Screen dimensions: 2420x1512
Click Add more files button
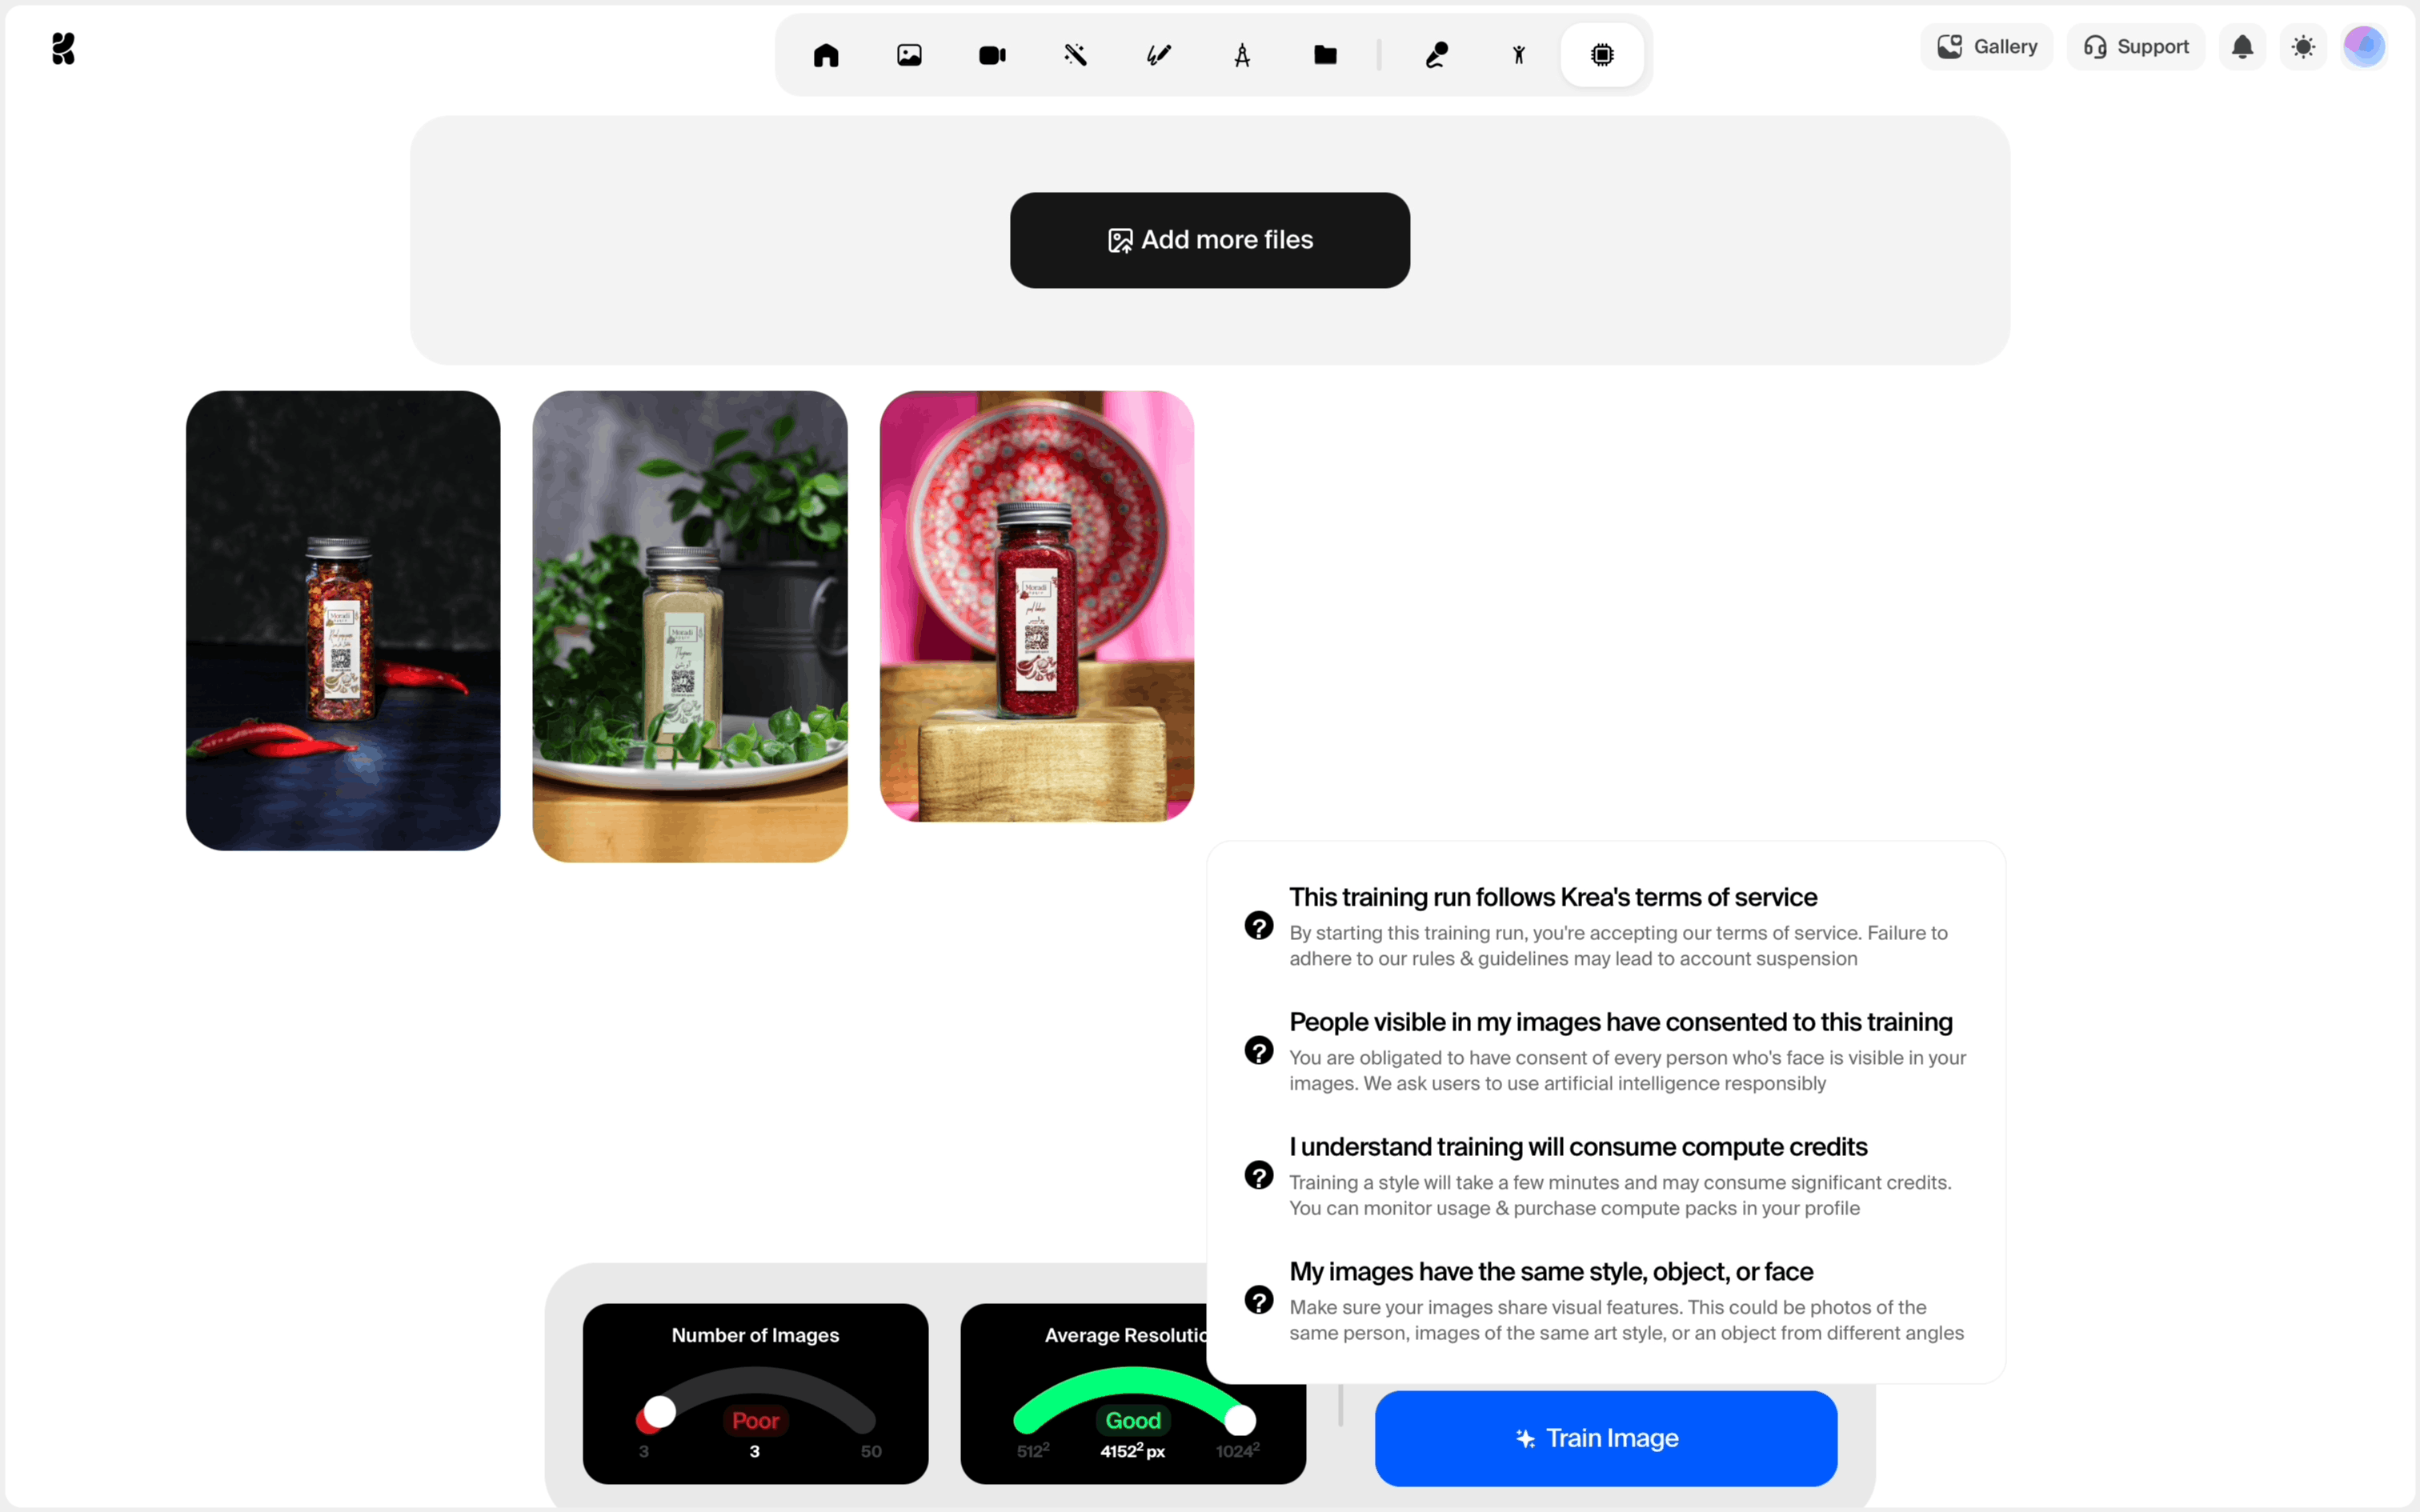pos(1209,240)
